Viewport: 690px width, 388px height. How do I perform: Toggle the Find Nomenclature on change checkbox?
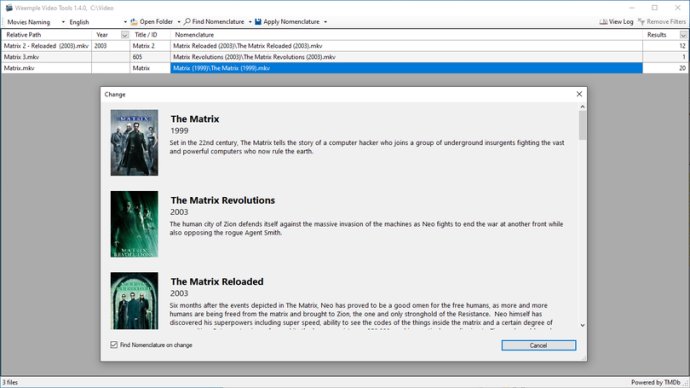[114, 345]
